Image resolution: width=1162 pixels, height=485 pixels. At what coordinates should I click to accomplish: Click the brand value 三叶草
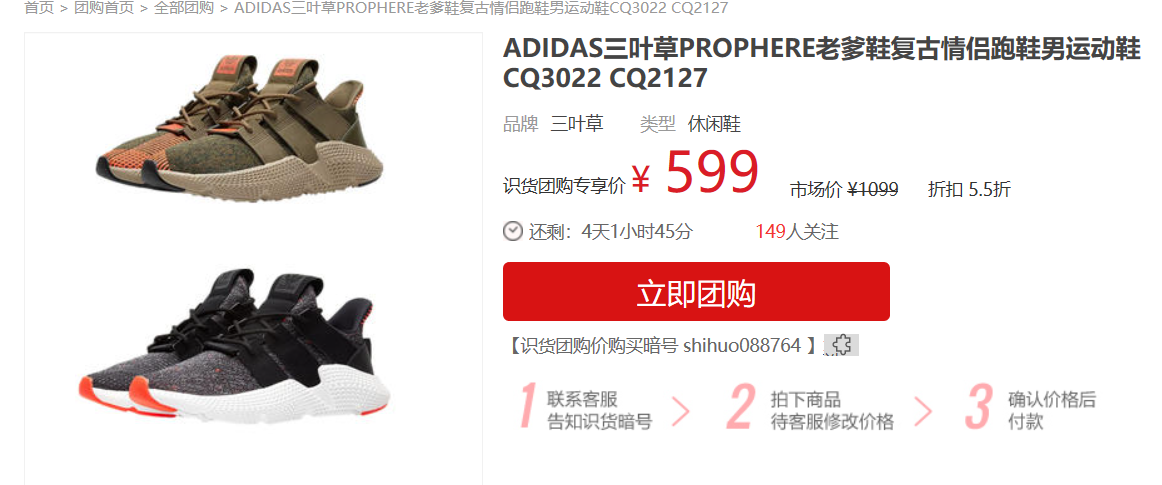pyautogui.click(x=577, y=124)
